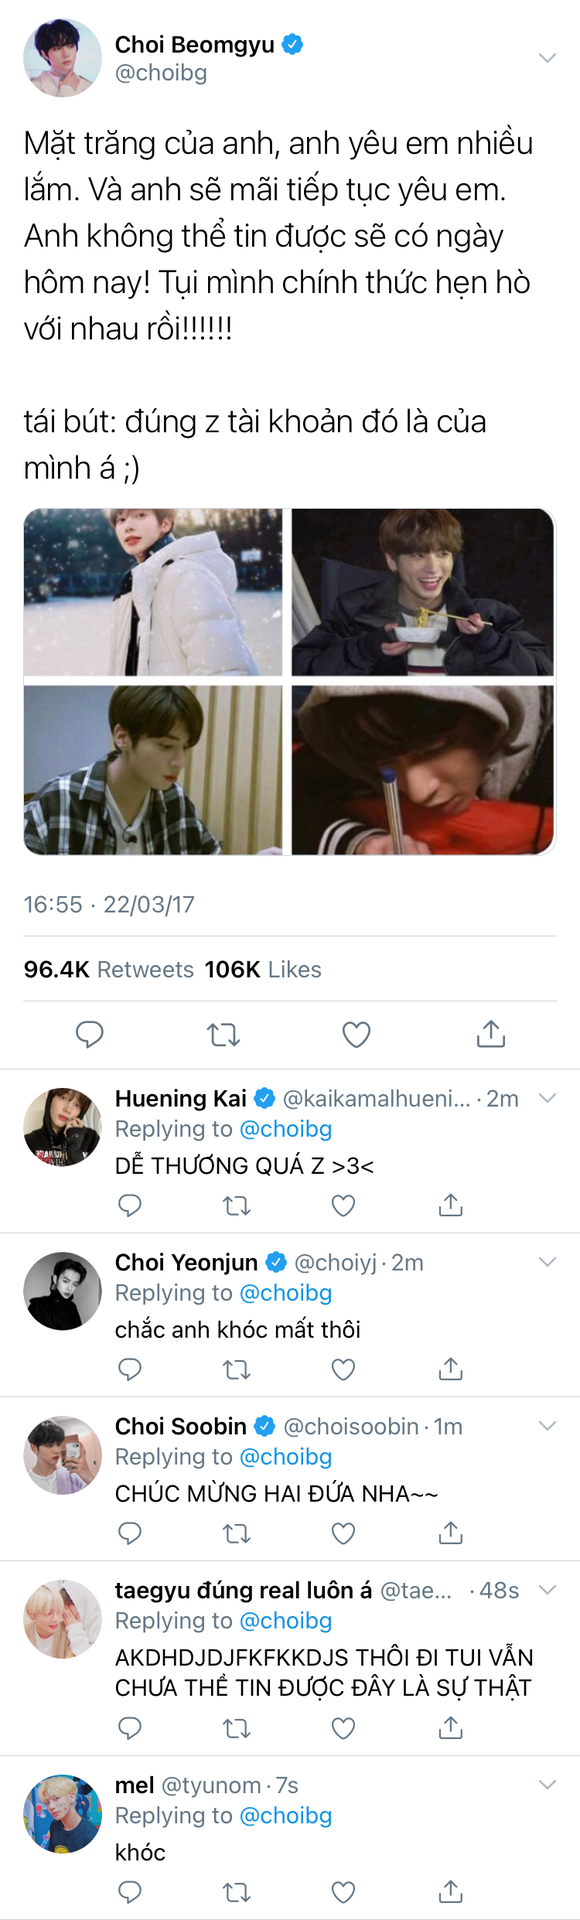Retweet the taegyu fan account reply
The height and width of the screenshot is (1920, 580).
tap(237, 1728)
